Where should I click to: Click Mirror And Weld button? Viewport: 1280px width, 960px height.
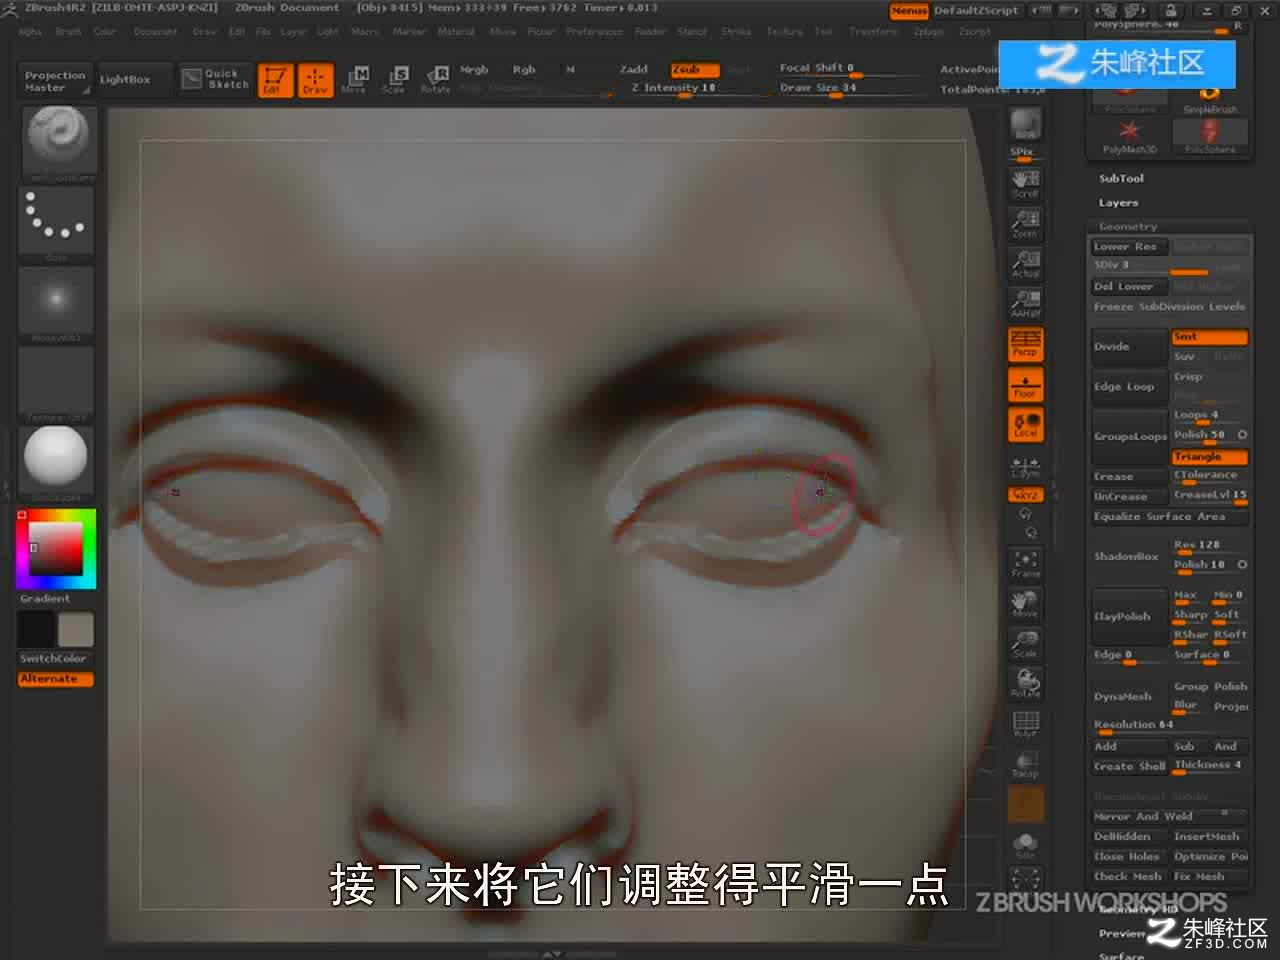pos(1169,816)
